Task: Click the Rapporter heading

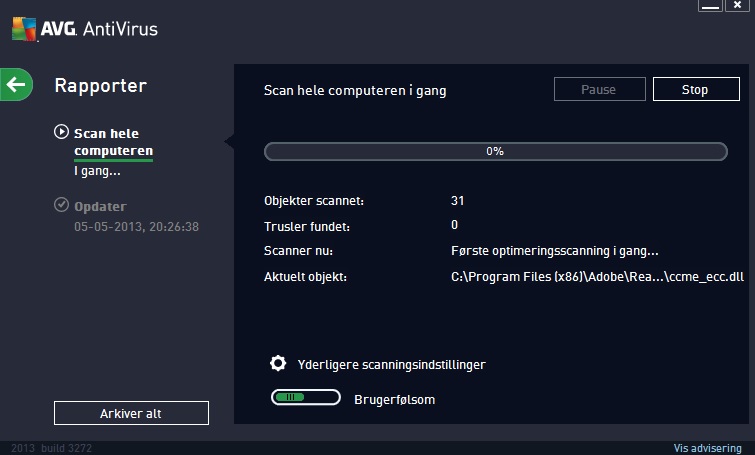Action: pyautogui.click(x=101, y=86)
